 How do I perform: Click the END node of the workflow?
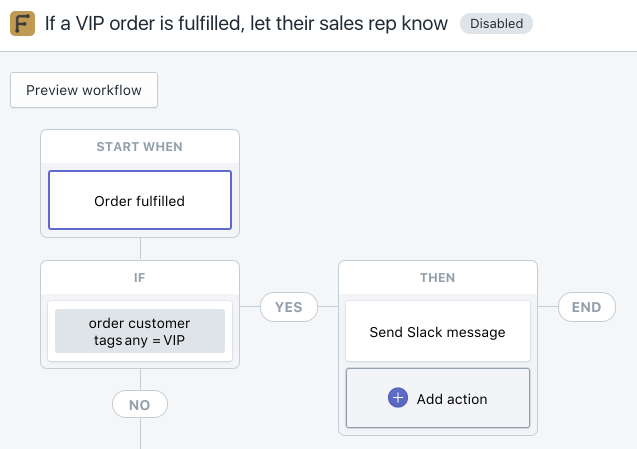(x=587, y=307)
